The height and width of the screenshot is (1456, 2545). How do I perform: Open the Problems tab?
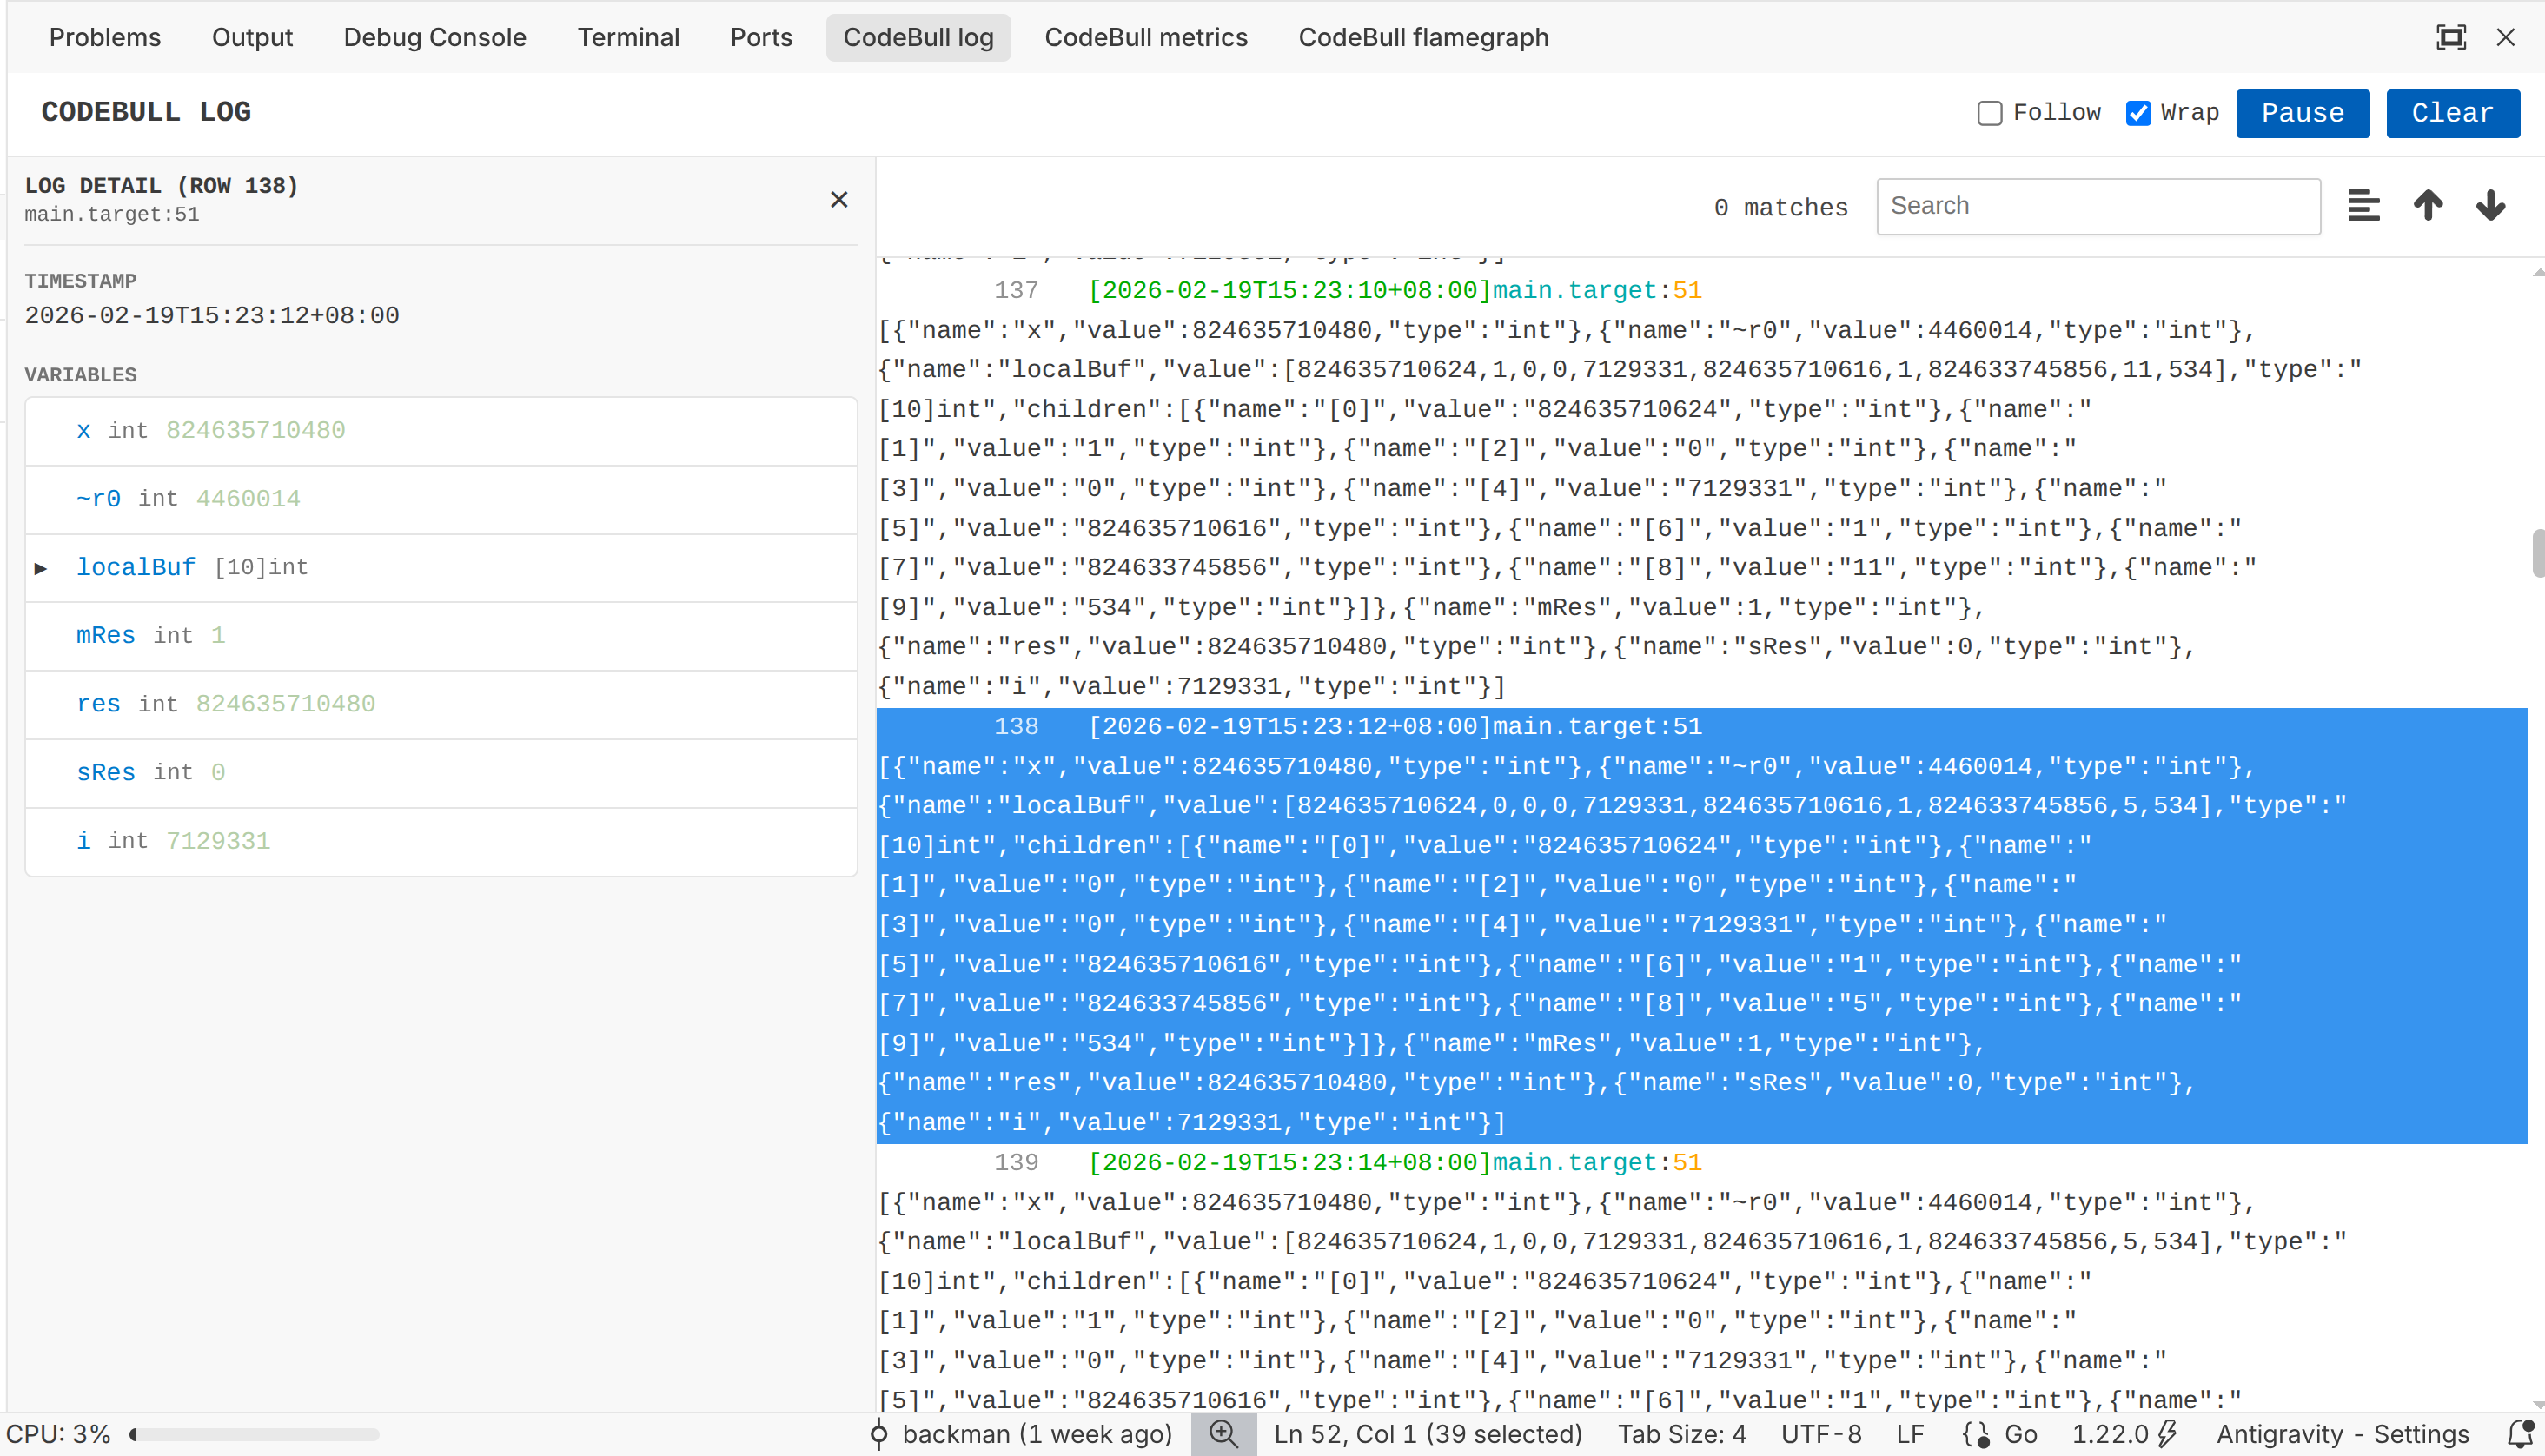tap(105, 37)
